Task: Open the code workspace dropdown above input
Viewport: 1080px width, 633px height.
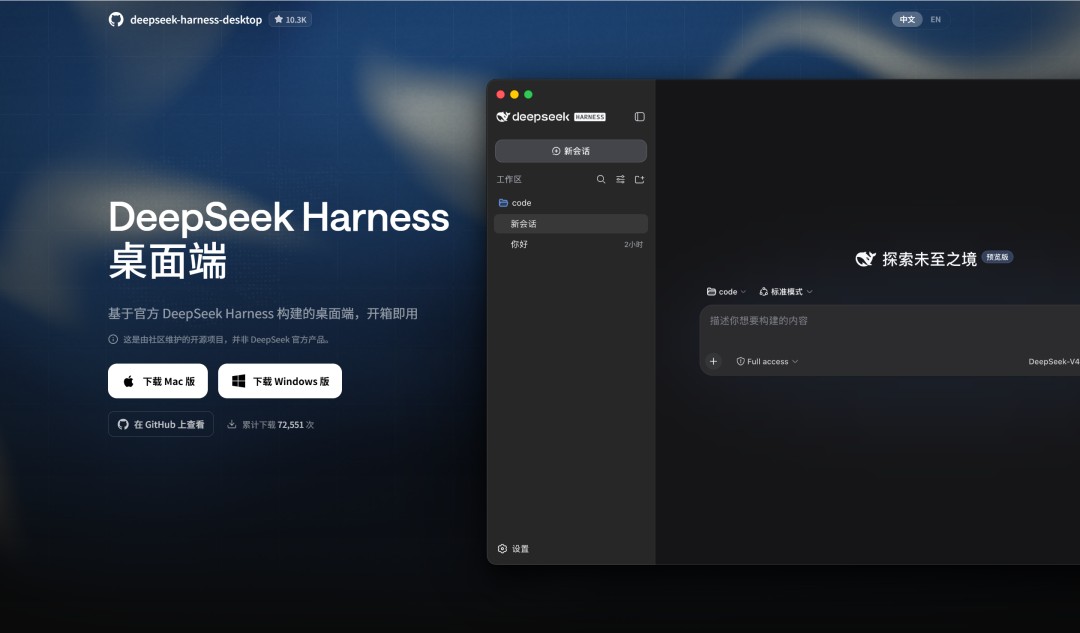Action: (x=726, y=291)
